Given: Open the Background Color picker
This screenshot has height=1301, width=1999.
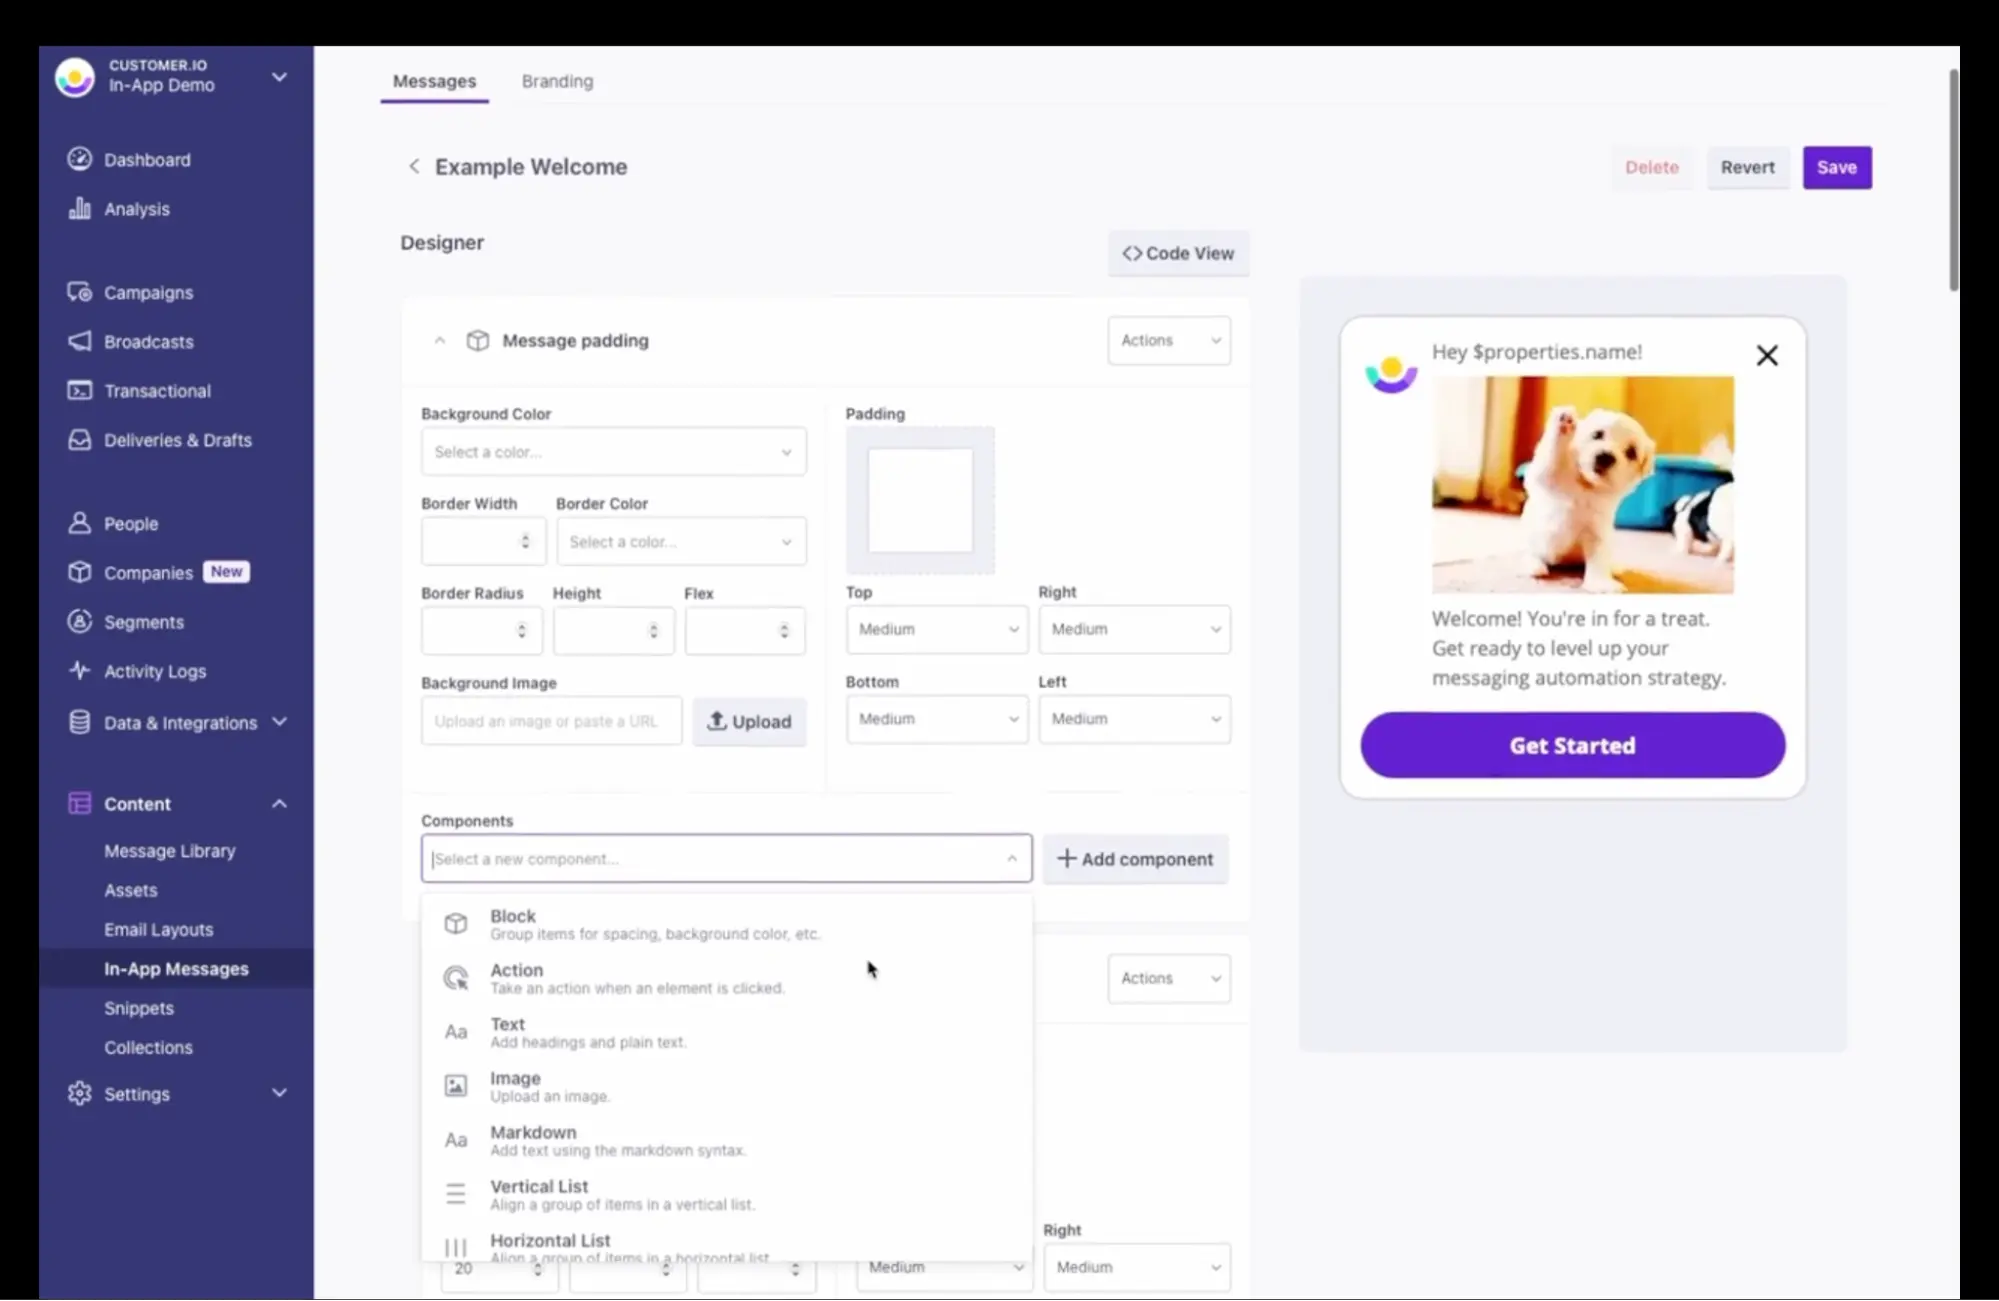Looking at the screenshot, I should coord(613,451).
